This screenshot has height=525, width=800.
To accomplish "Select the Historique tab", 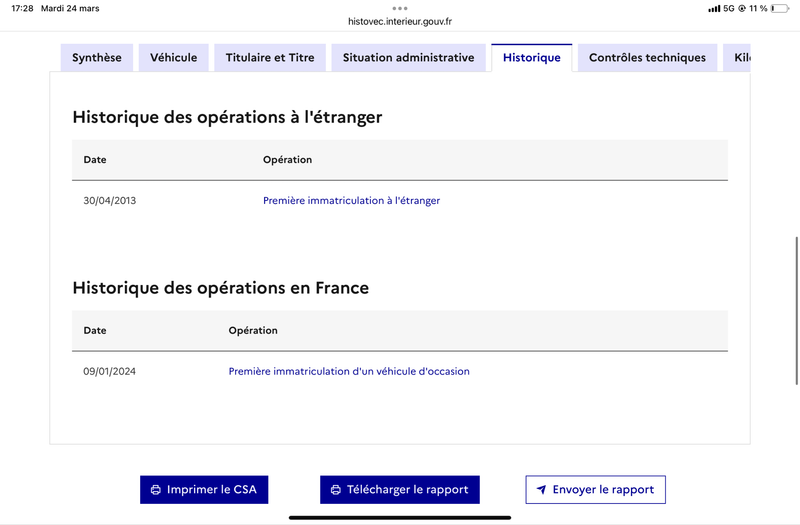I will 532,58.
